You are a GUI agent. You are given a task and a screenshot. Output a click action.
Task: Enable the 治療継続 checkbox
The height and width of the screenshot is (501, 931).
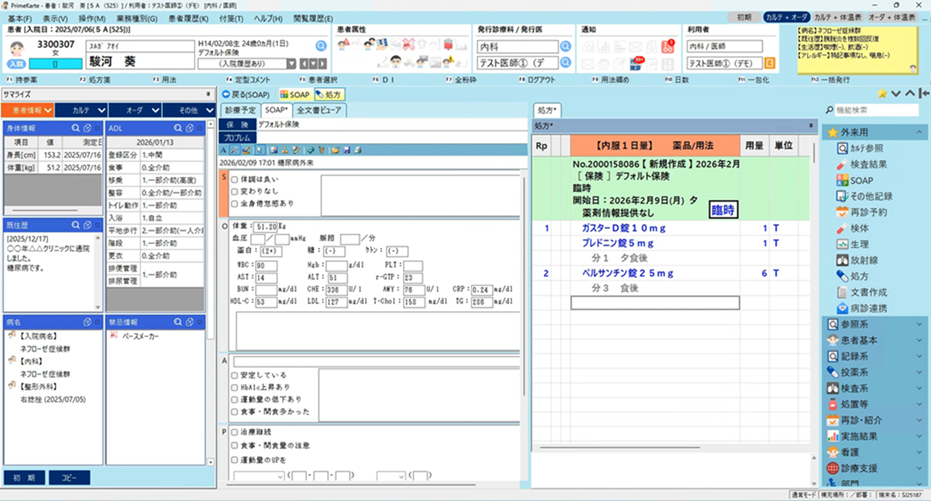pyautogui.click(x=234, y=432)
